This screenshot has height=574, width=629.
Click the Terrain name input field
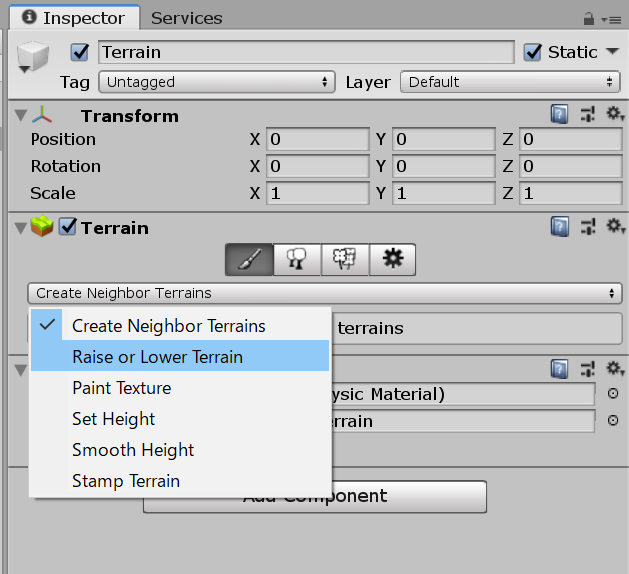(306, 52)
